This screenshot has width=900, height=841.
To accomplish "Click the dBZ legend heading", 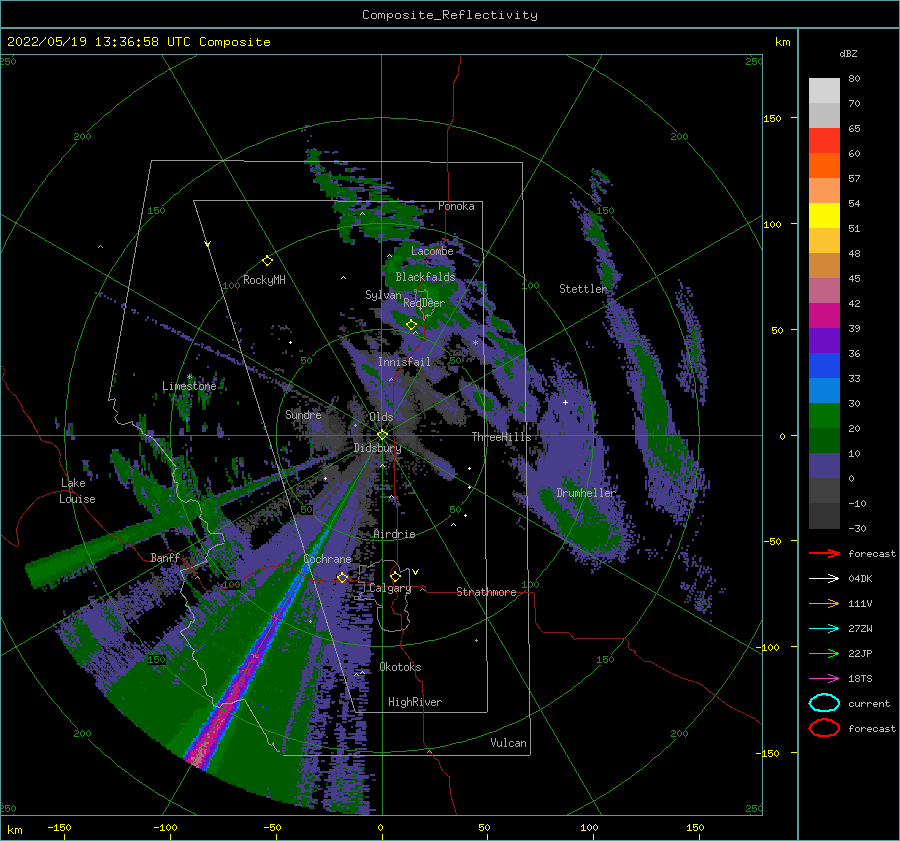I will pyautogui.click(x=848, y=53).
